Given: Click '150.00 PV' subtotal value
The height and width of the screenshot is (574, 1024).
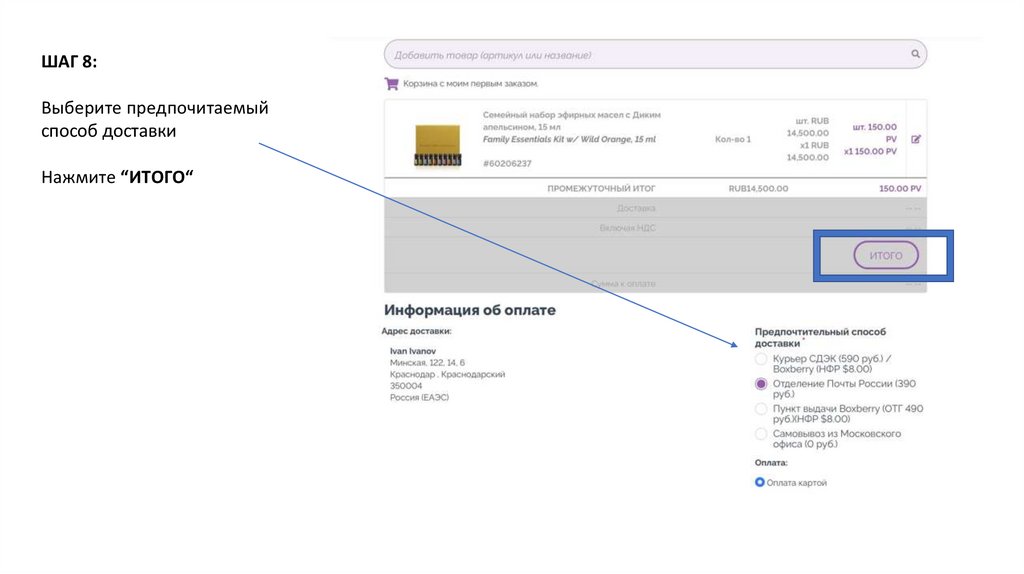Looking at the screenshot, I should [x=900, y=188].
